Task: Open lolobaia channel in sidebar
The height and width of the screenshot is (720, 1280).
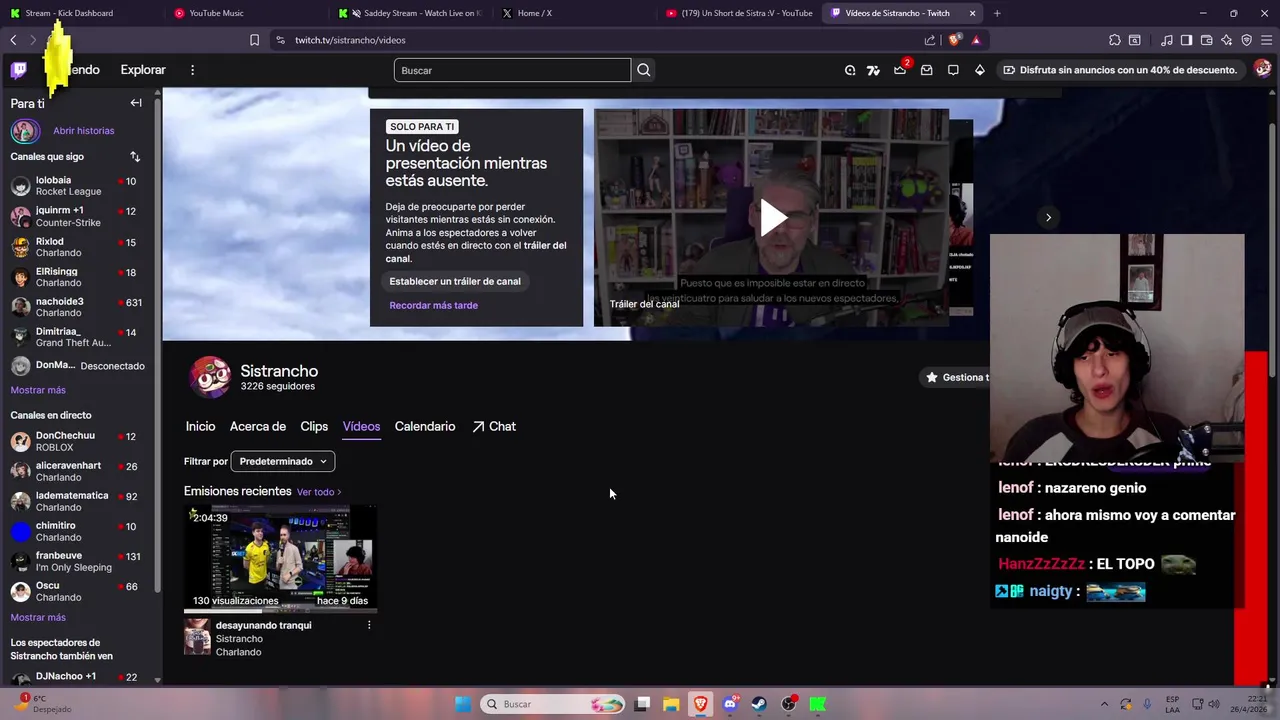Action: pyautogui.click(x=78, y=186)
